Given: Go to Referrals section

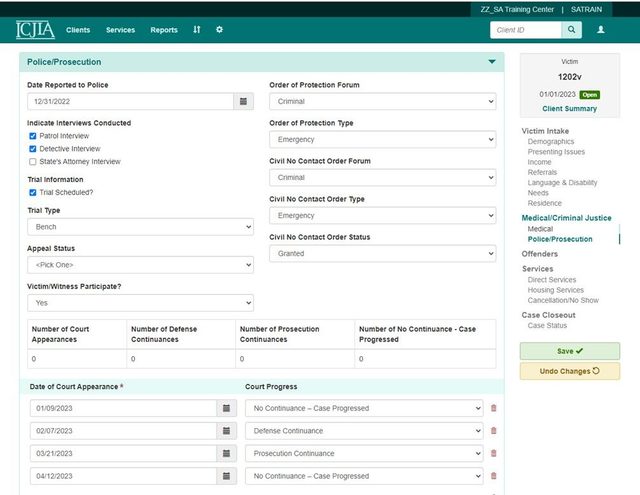Looking at the screenshot, I should 542,172.
